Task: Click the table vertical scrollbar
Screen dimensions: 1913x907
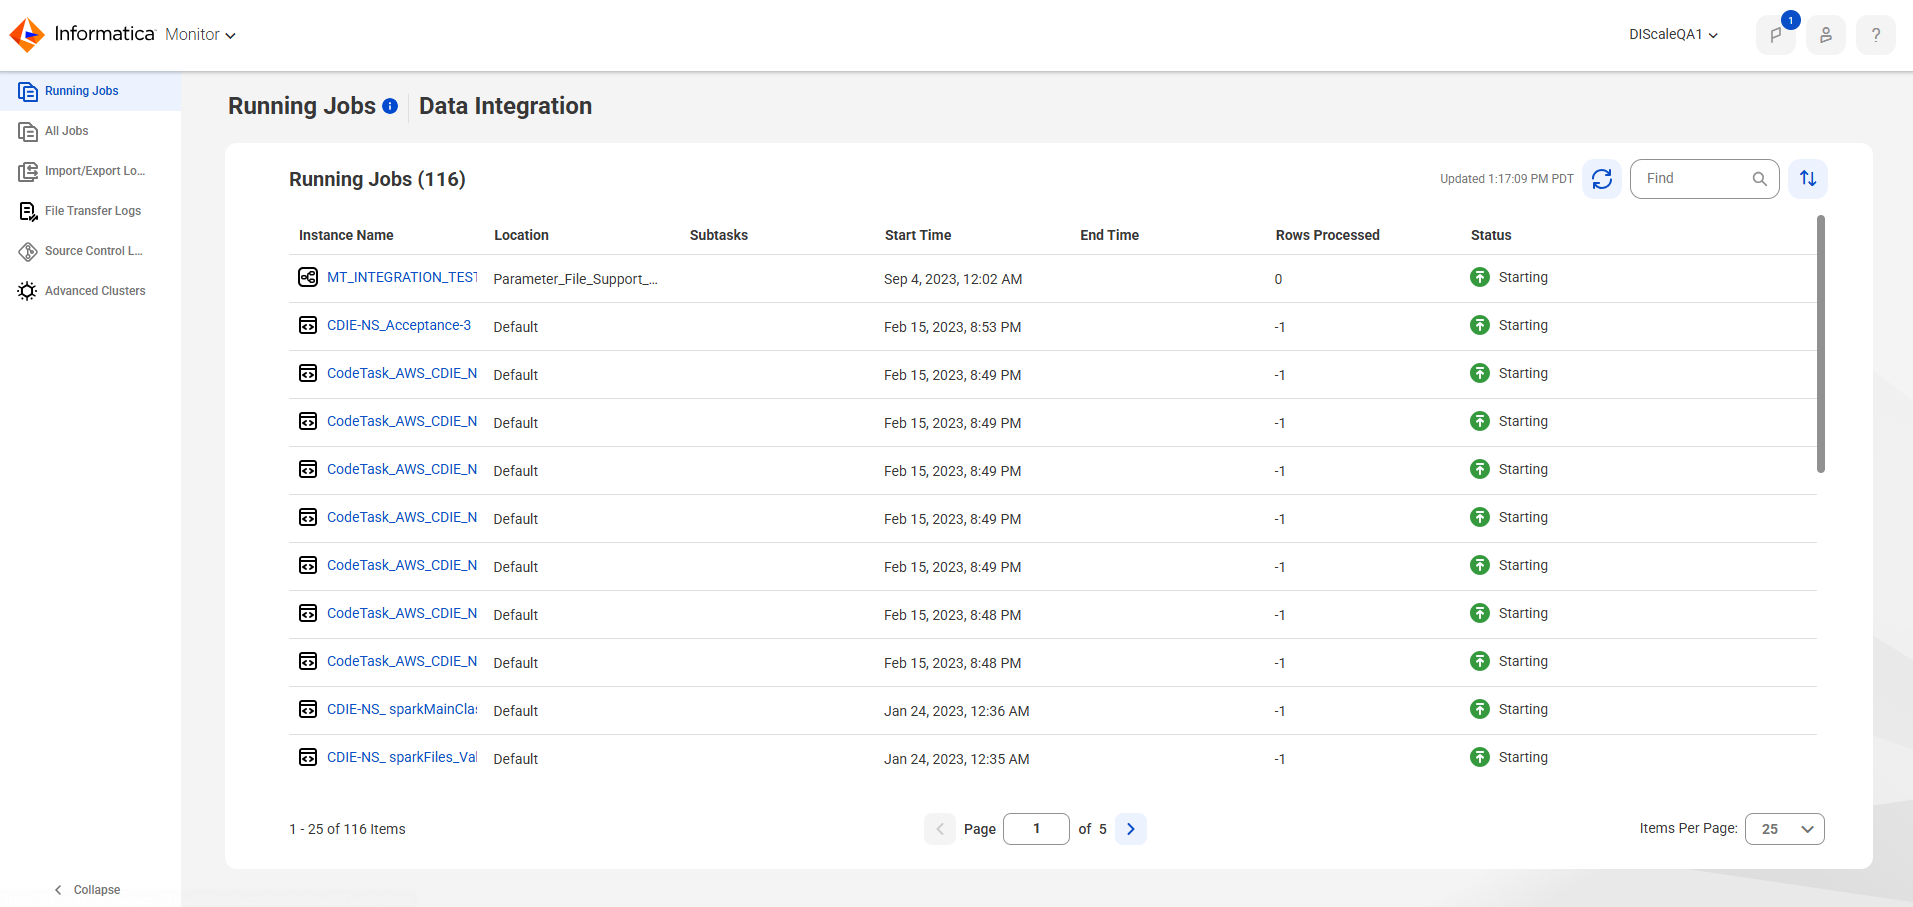Action: click(1821, 344)
